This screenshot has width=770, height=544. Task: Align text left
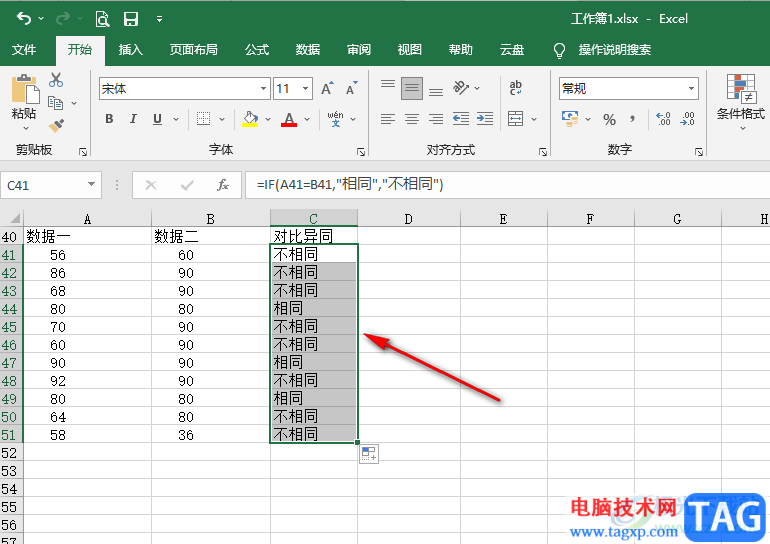[387, 119]
